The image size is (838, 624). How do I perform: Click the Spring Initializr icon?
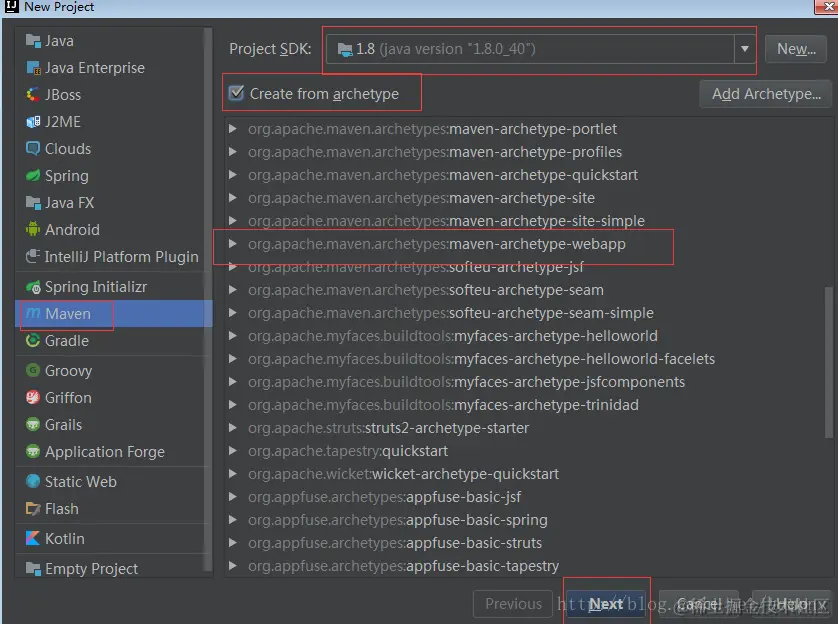click(33, 287)
